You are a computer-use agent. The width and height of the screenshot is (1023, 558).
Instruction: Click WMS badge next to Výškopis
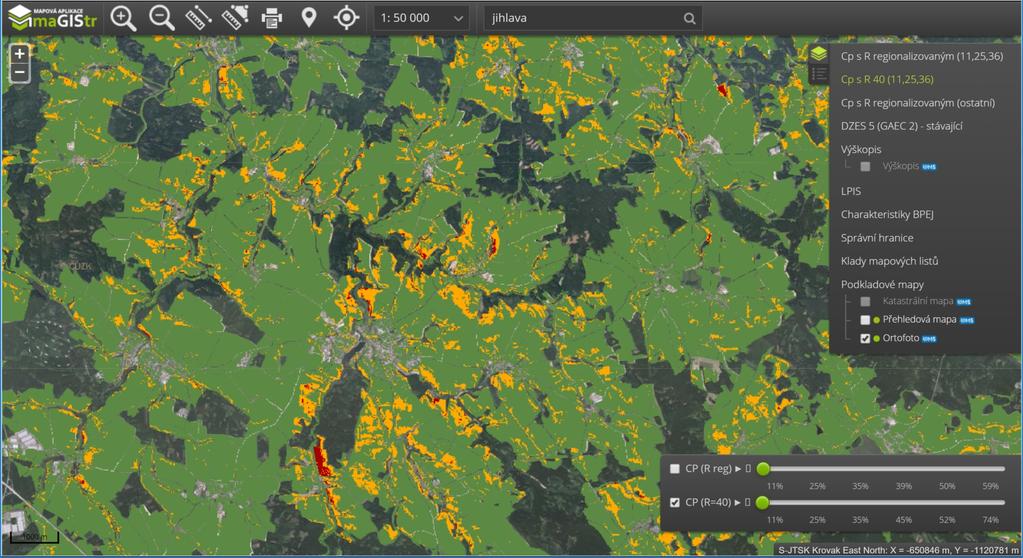[x=929, y=167]
